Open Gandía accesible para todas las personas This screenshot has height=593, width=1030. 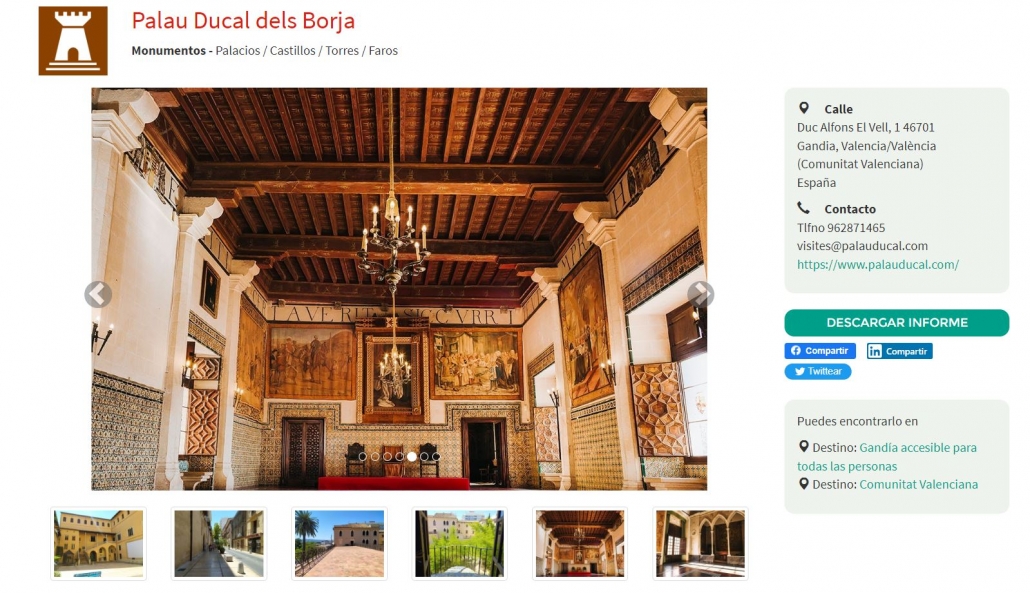click(887, 456)
